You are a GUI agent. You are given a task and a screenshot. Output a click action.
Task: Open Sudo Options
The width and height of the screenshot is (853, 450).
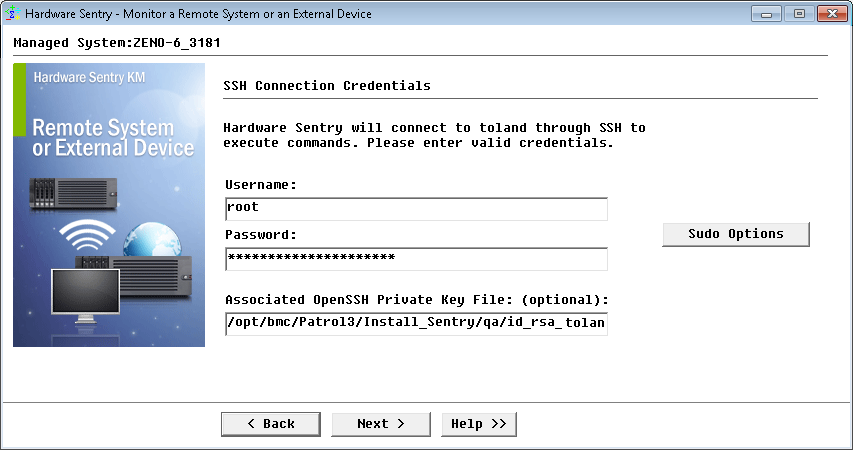tap(735, 234)
